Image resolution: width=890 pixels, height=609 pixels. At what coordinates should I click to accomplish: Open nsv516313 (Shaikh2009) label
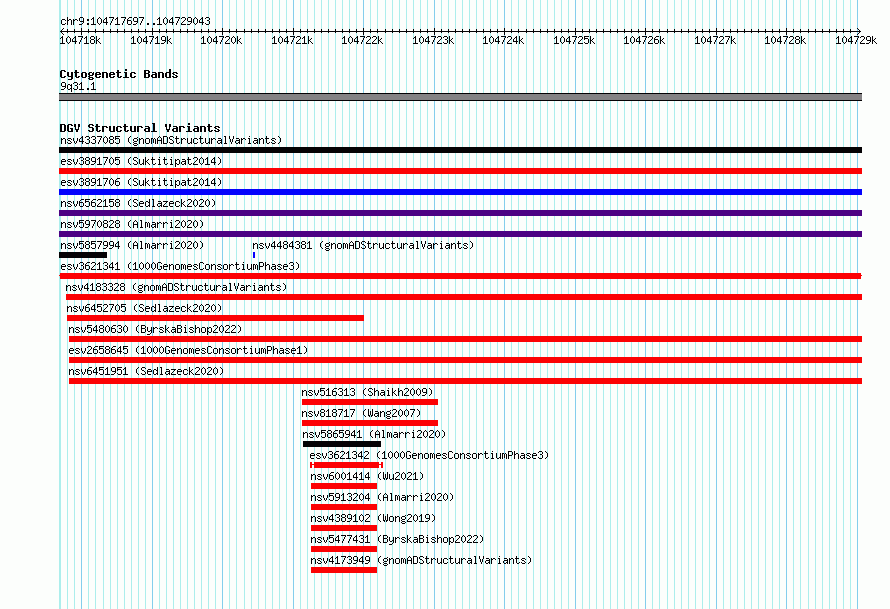(367, 392)
